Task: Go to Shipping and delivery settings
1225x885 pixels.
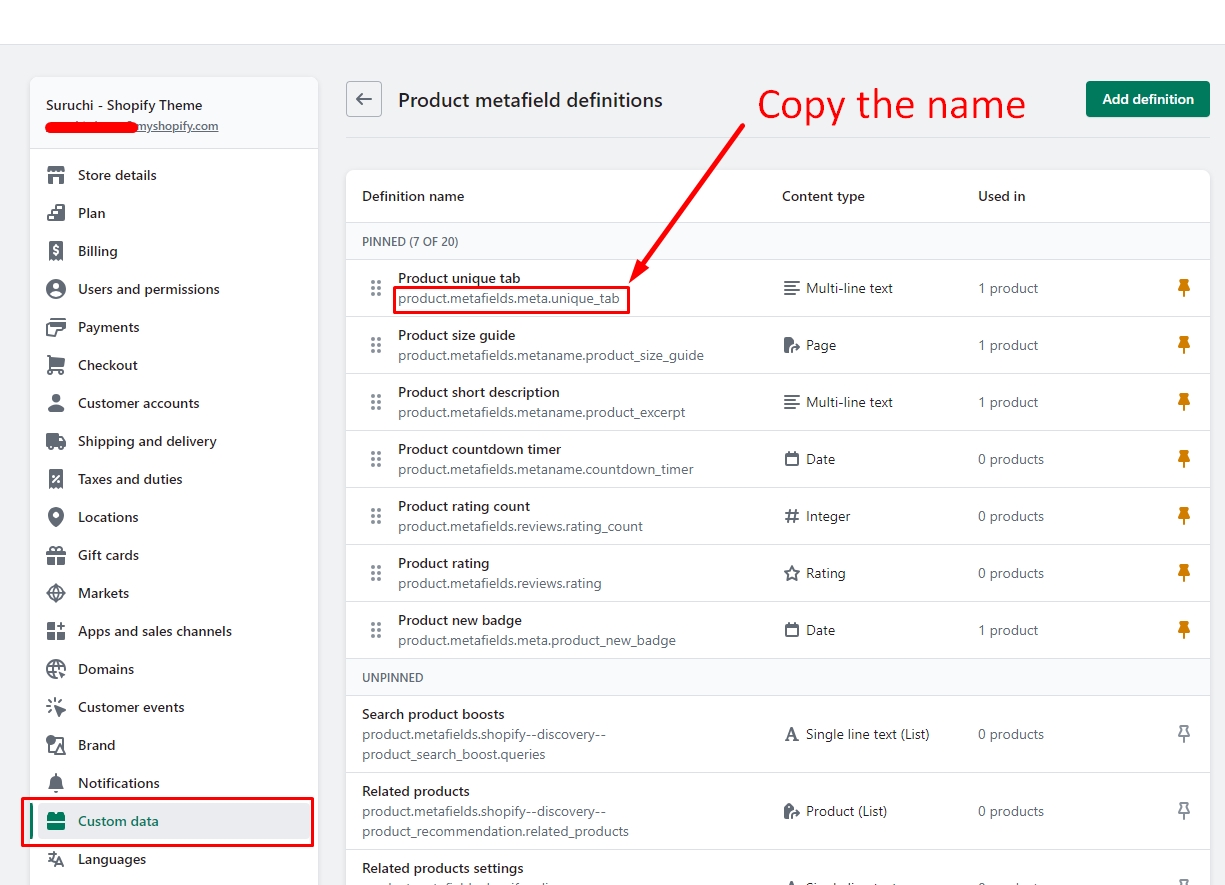Action: 147,441
